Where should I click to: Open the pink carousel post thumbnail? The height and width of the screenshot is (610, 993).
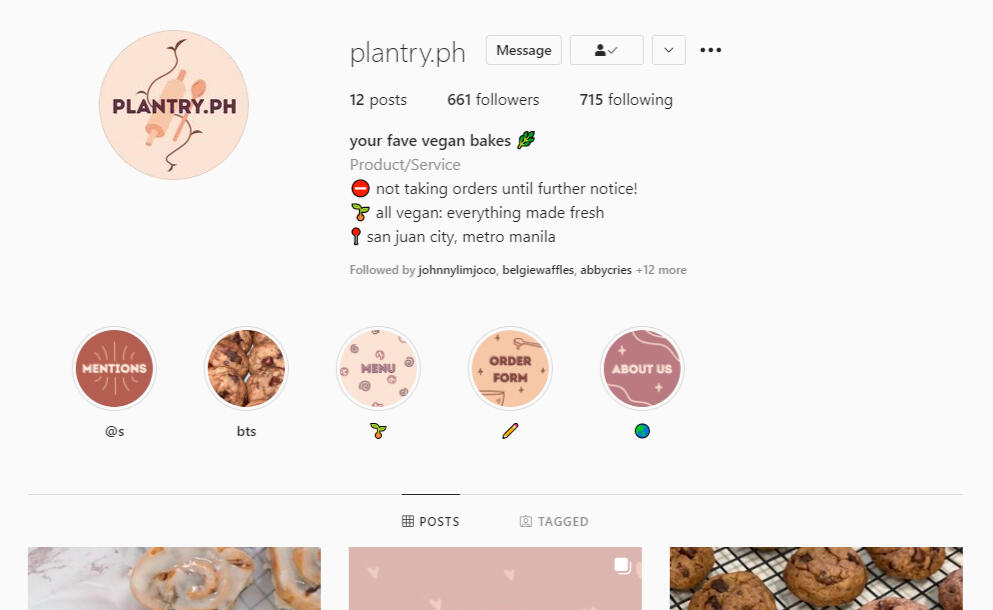coord(495,578)
